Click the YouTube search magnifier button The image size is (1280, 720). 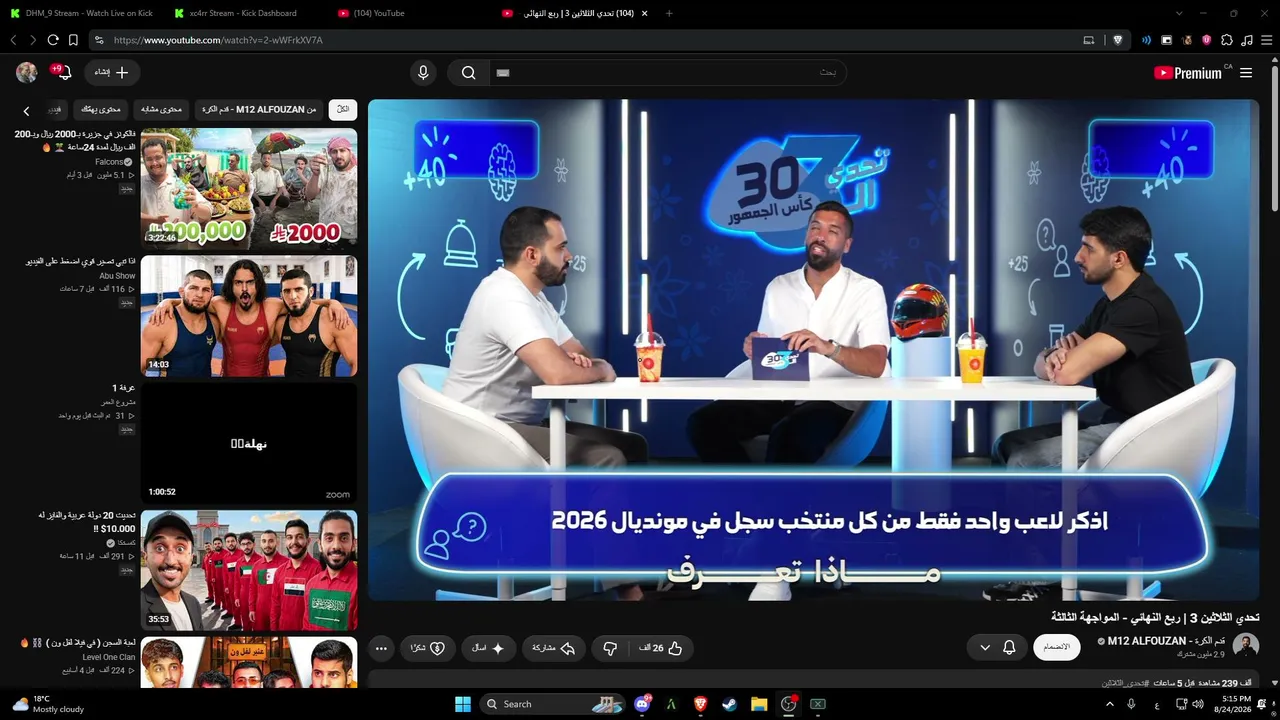[468, 72]
